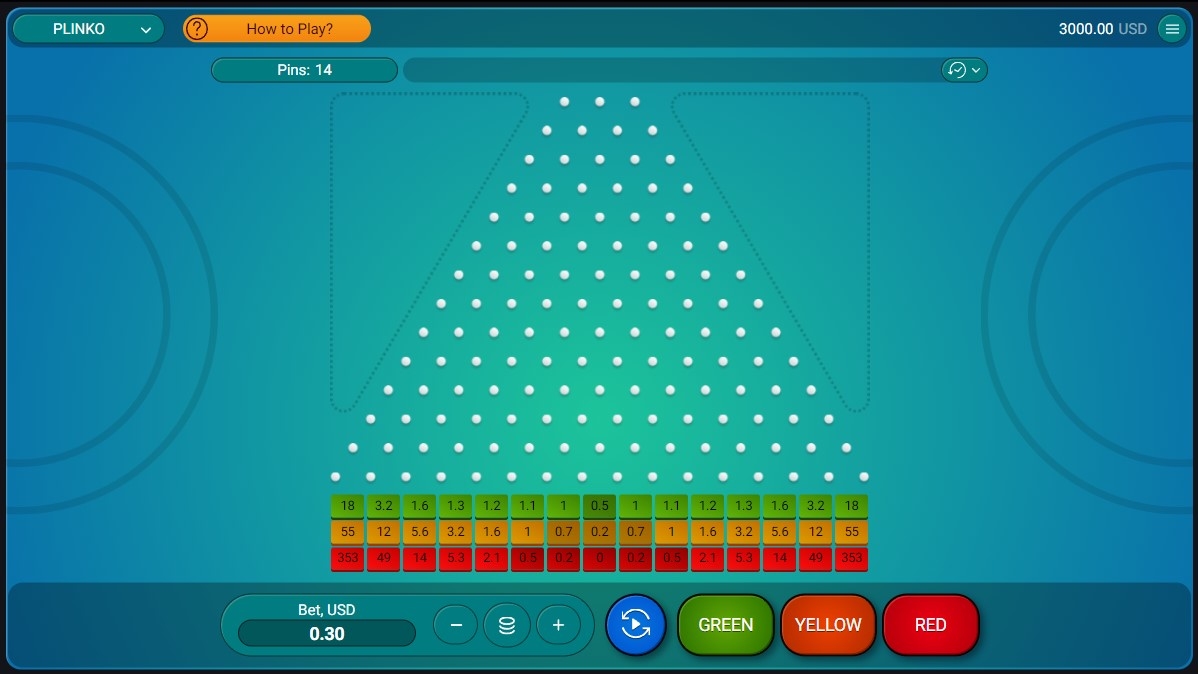Image resolution: width=1198 pixels, height=674 pixels.
Task: Click the rightmost yellow 55 multiplier
Action: point(852,532)
